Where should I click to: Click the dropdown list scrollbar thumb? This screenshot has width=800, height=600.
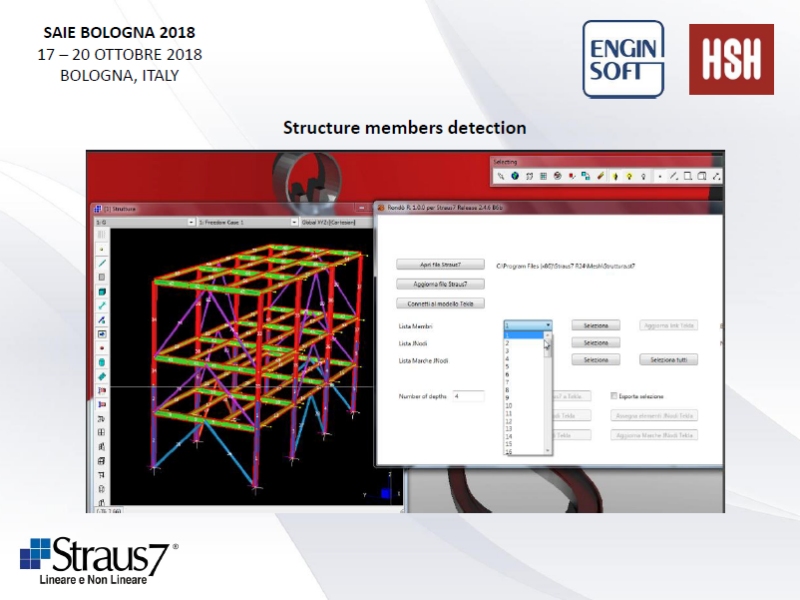coord(548,345)
